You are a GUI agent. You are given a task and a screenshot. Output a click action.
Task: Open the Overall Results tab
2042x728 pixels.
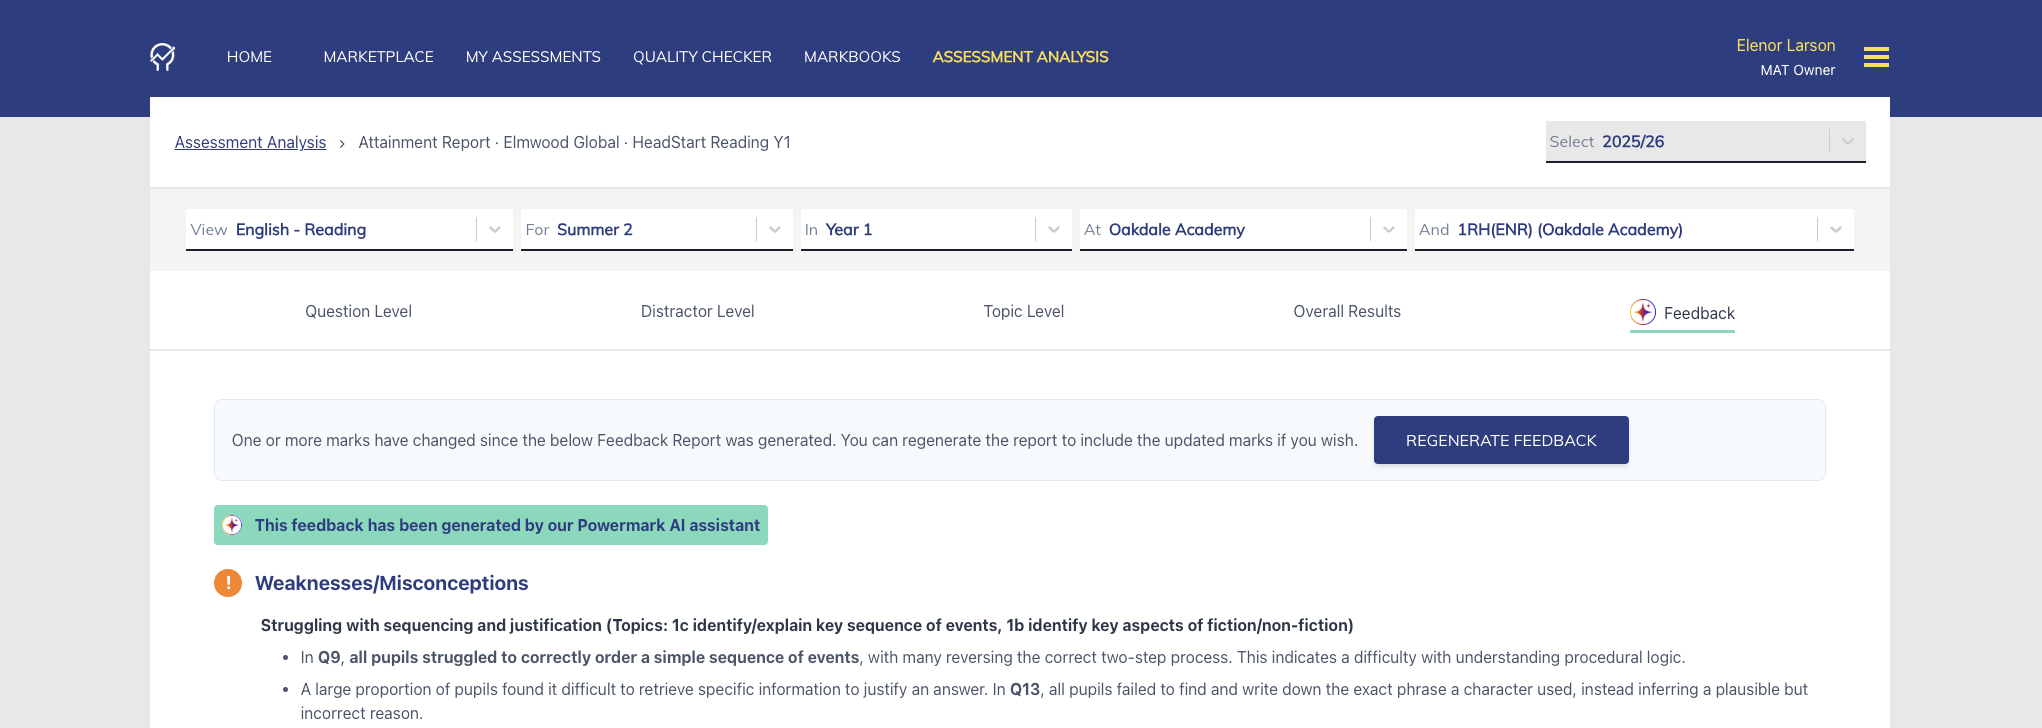click(x=1346, y=312)
